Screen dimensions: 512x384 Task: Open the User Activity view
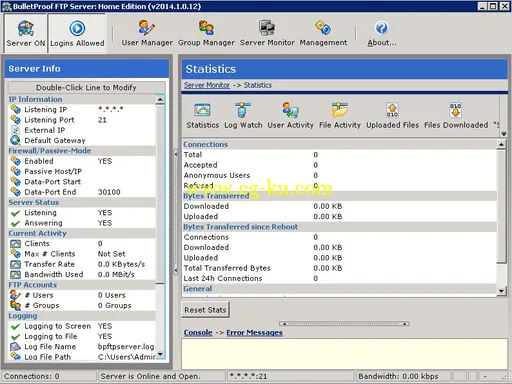pyautogui.click(x=290, y=116)
